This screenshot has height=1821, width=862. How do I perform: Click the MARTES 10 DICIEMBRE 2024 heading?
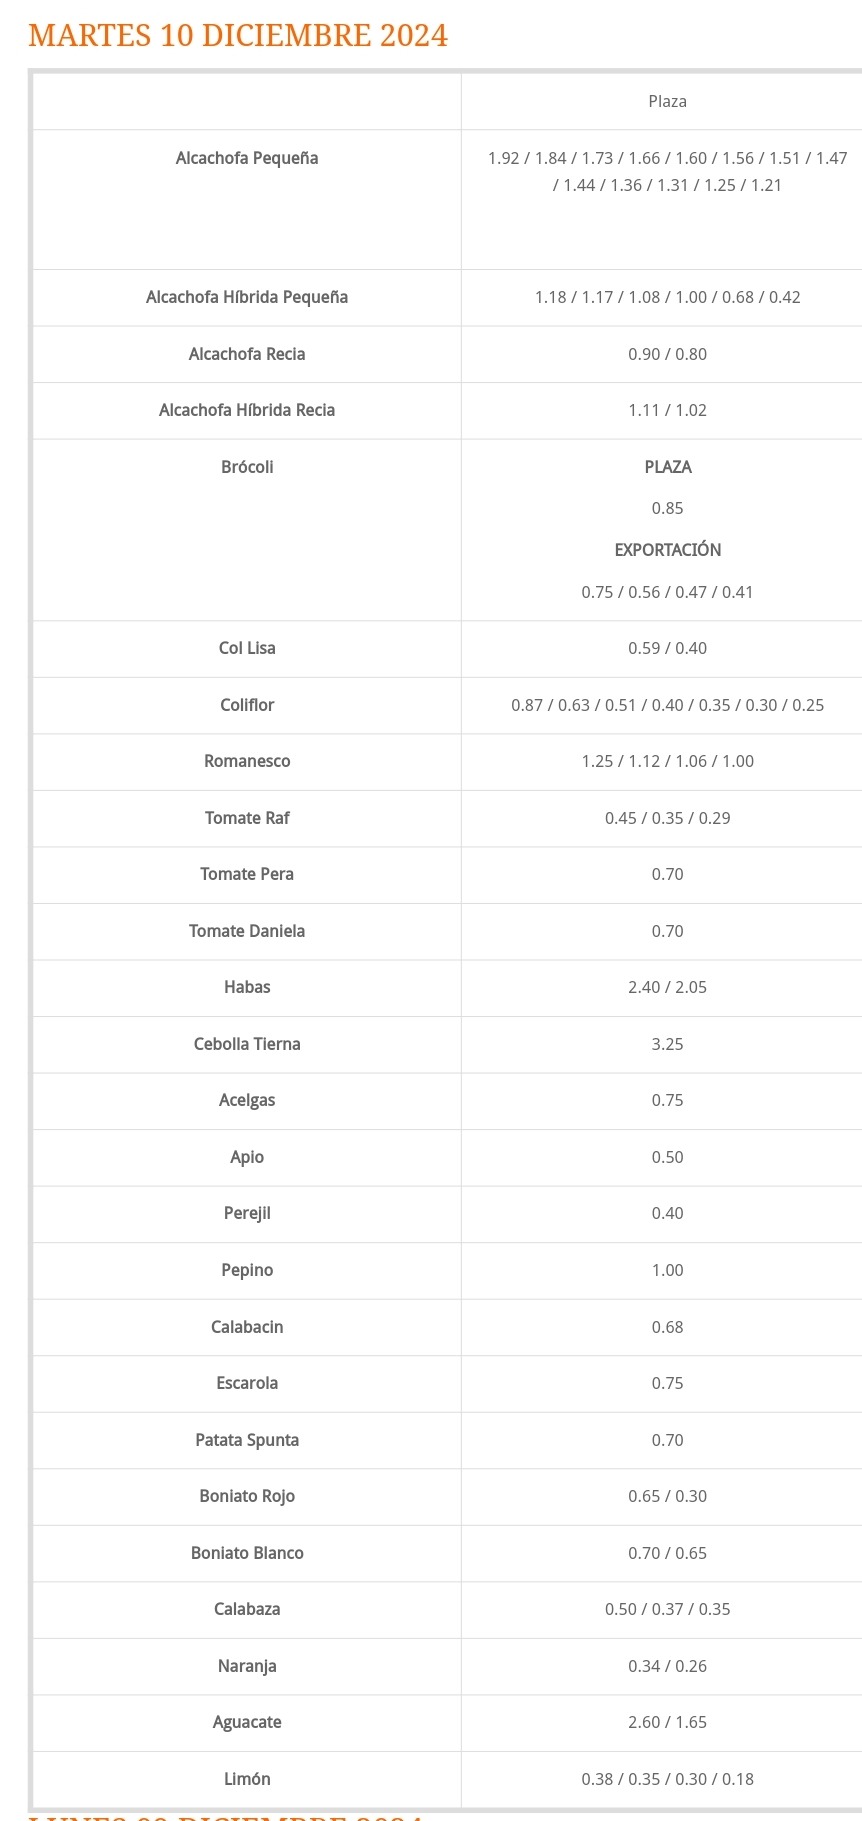point(238,35)
